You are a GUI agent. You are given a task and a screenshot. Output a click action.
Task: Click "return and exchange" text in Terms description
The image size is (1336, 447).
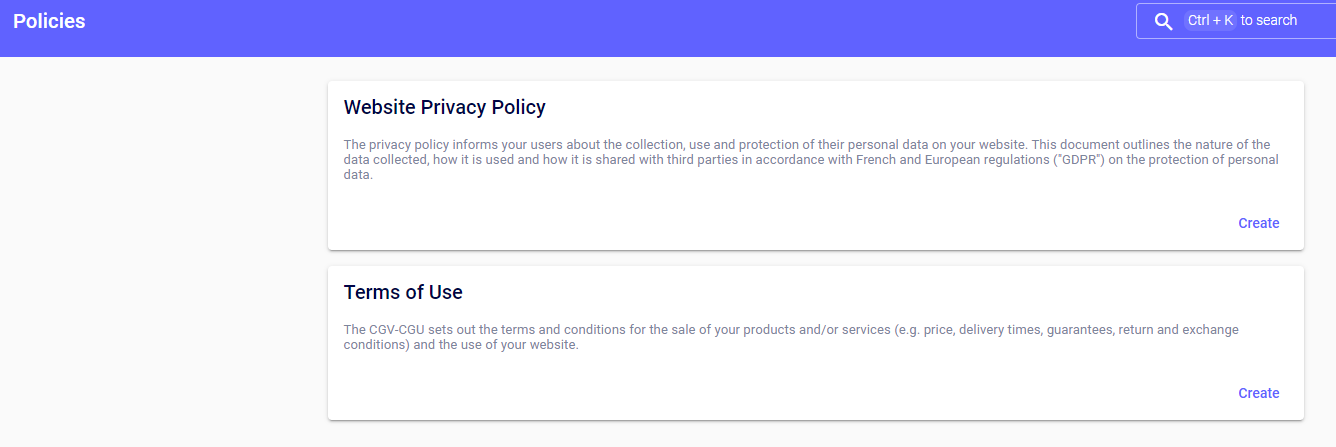click(x=1190, y=330)
